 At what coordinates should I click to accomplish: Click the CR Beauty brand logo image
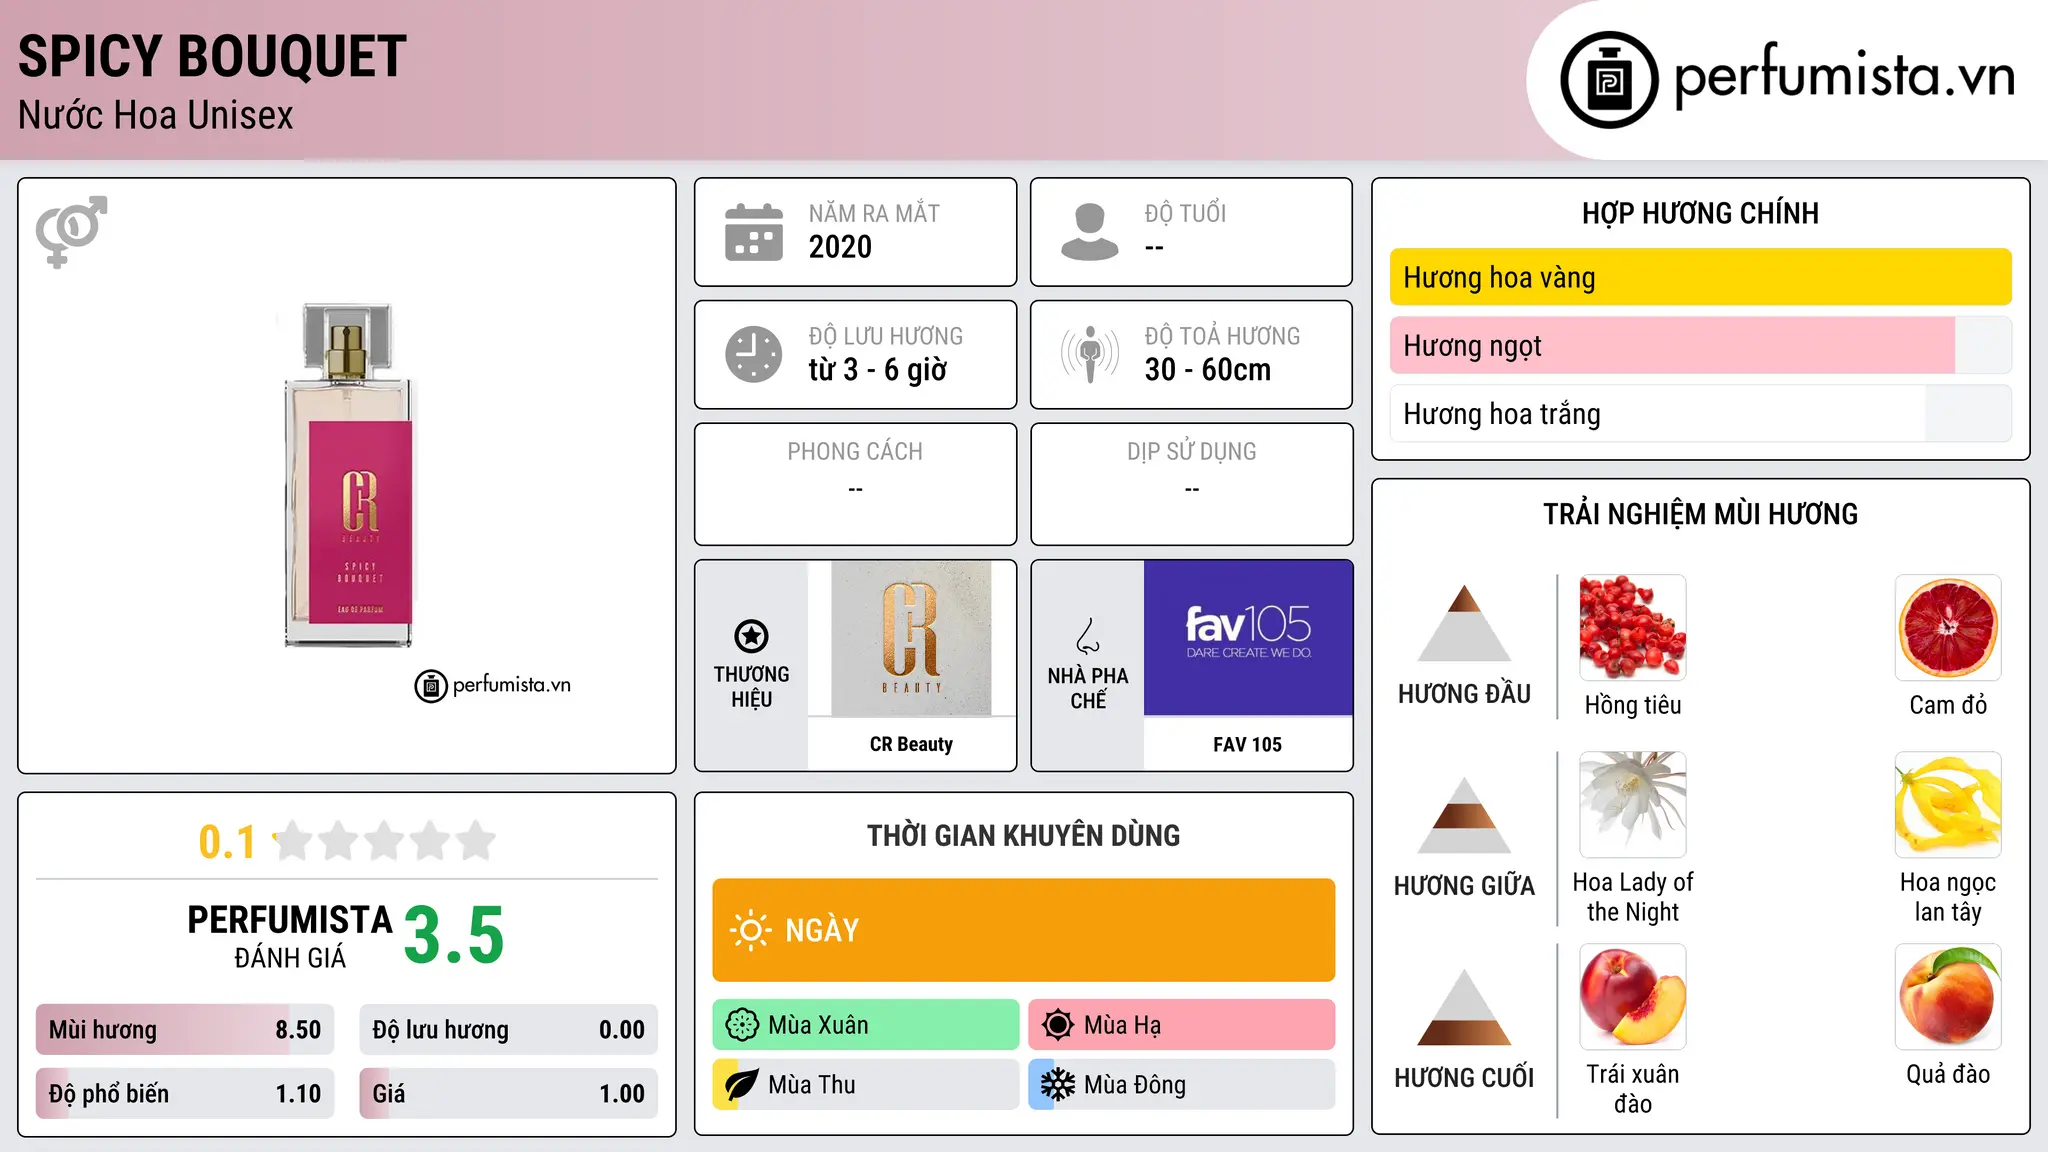[911, 638]
